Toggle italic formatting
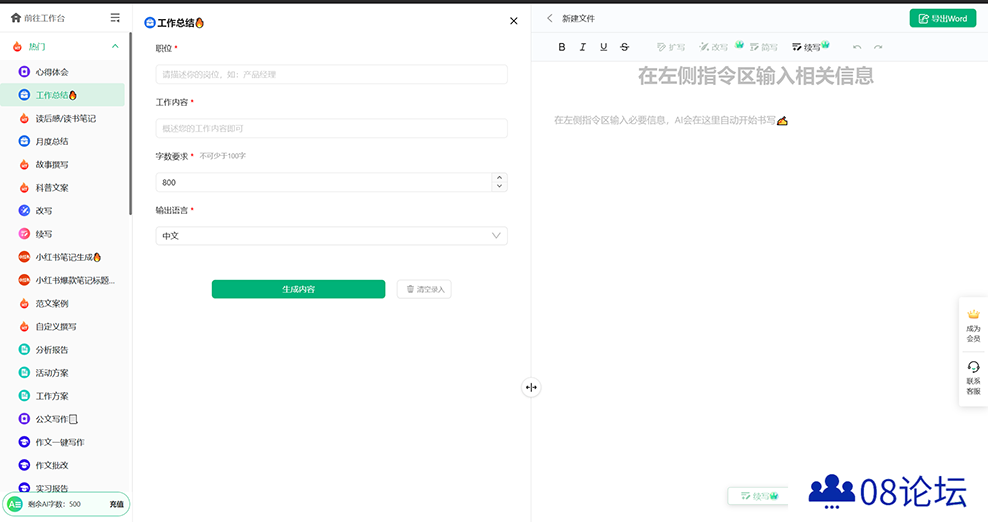This screenshot has width=988, height=522. [583, 47]
